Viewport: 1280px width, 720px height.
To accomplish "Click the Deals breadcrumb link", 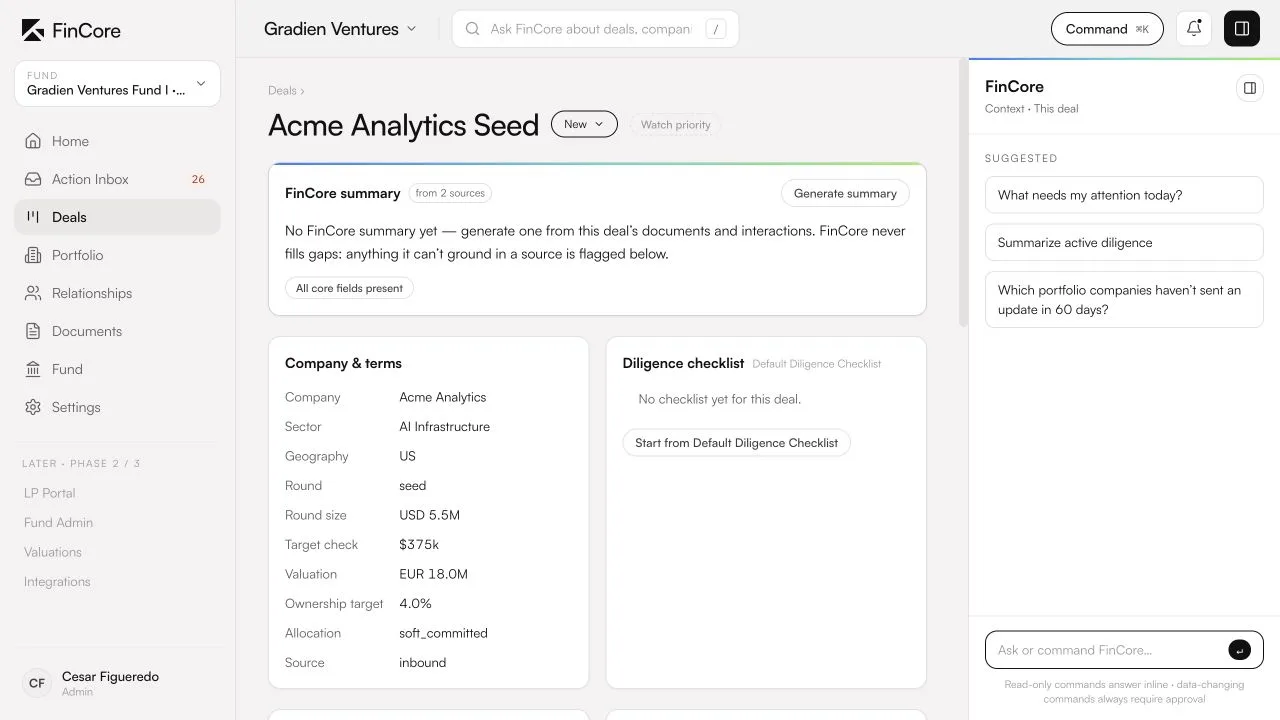I will click(x=282, y=90).
